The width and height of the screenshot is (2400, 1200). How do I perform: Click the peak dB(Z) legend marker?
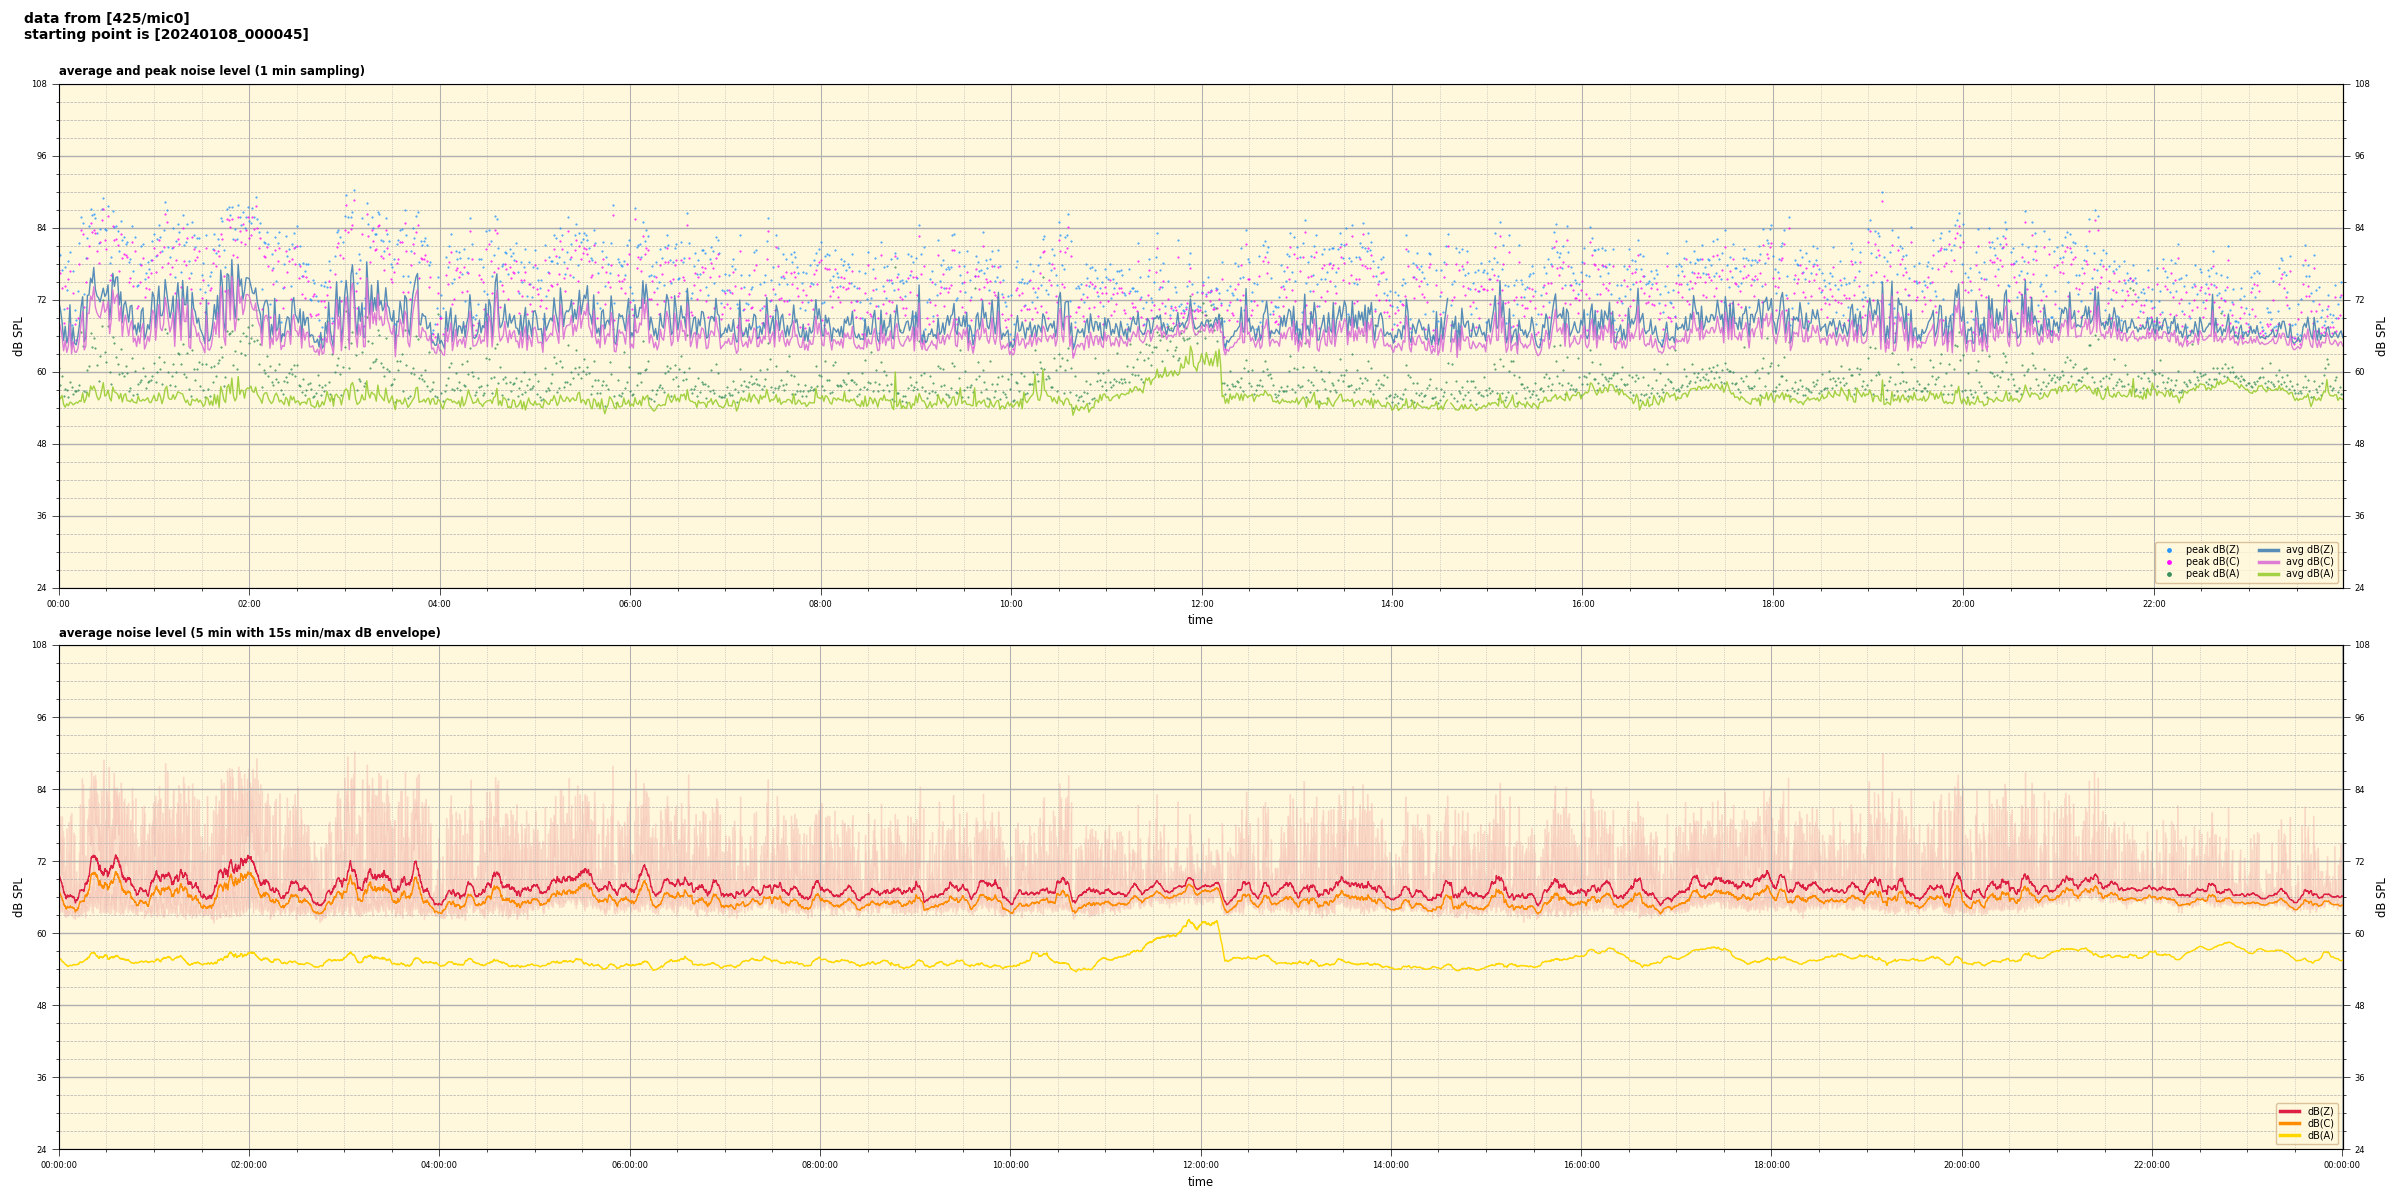(2169, 550)
